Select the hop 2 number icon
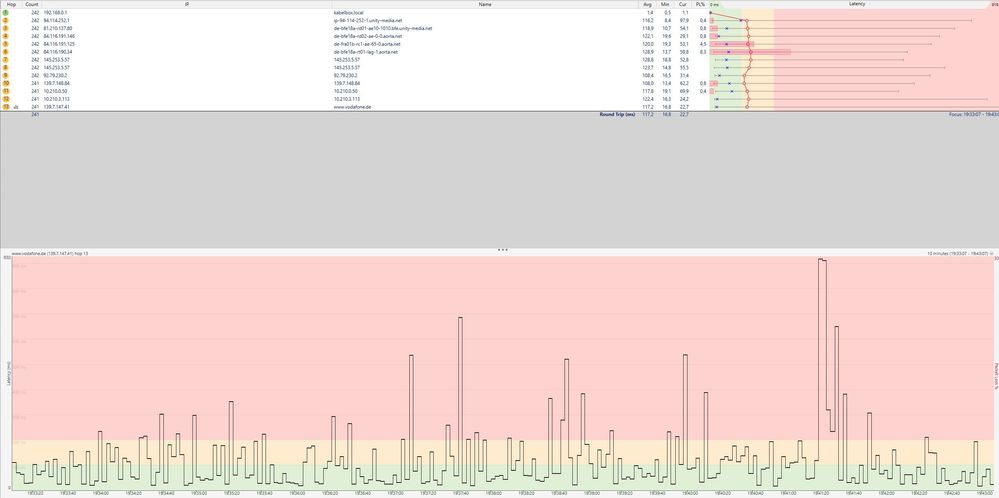 pos(5,20)
